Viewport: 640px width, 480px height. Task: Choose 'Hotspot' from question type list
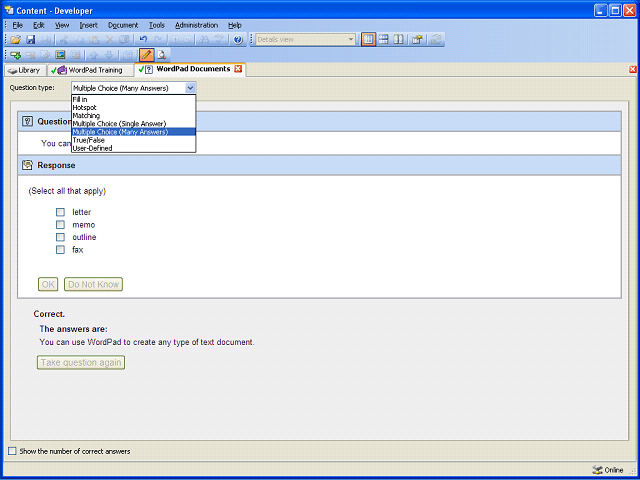click(133, 107)
